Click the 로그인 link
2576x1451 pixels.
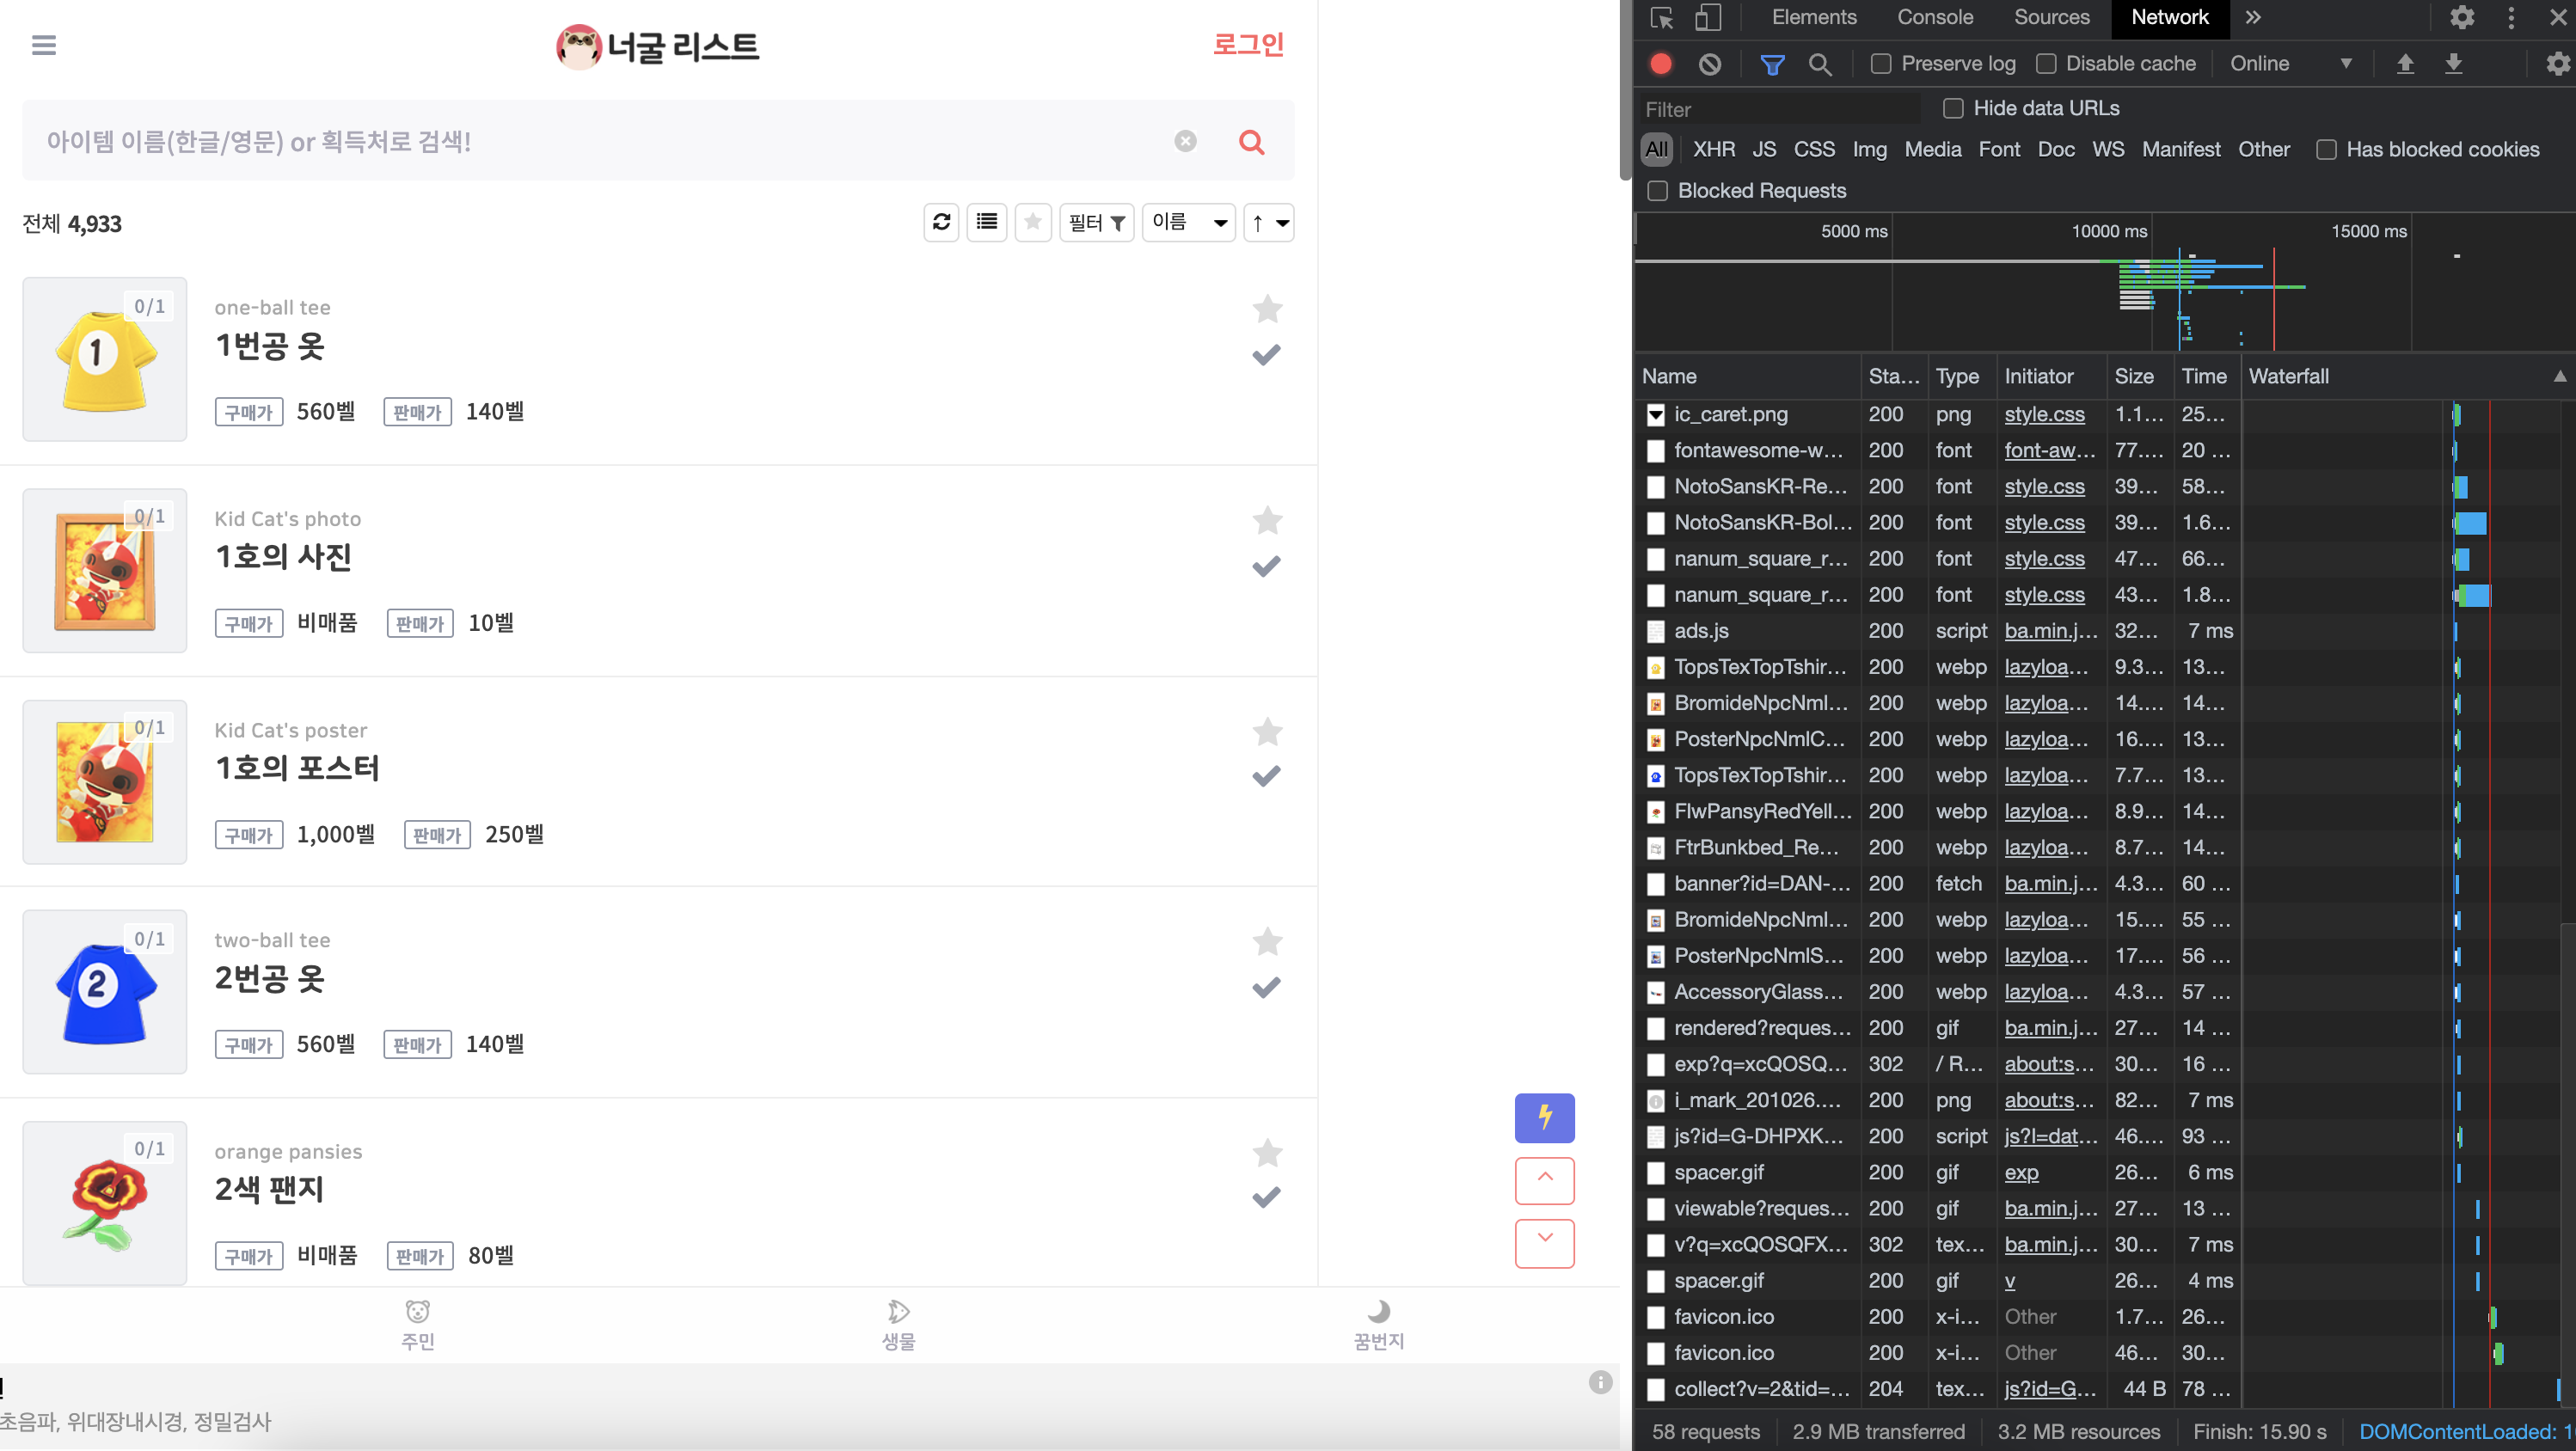[1247, 45]
